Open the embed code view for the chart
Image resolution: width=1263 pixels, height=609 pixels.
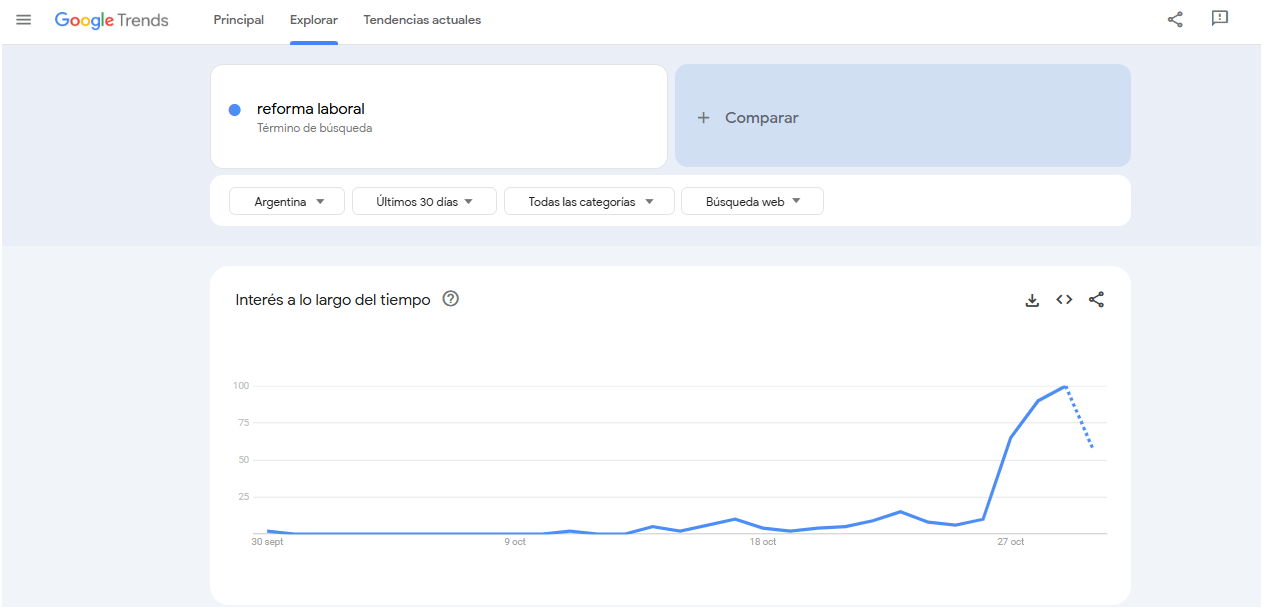(x=1063, y=299)
